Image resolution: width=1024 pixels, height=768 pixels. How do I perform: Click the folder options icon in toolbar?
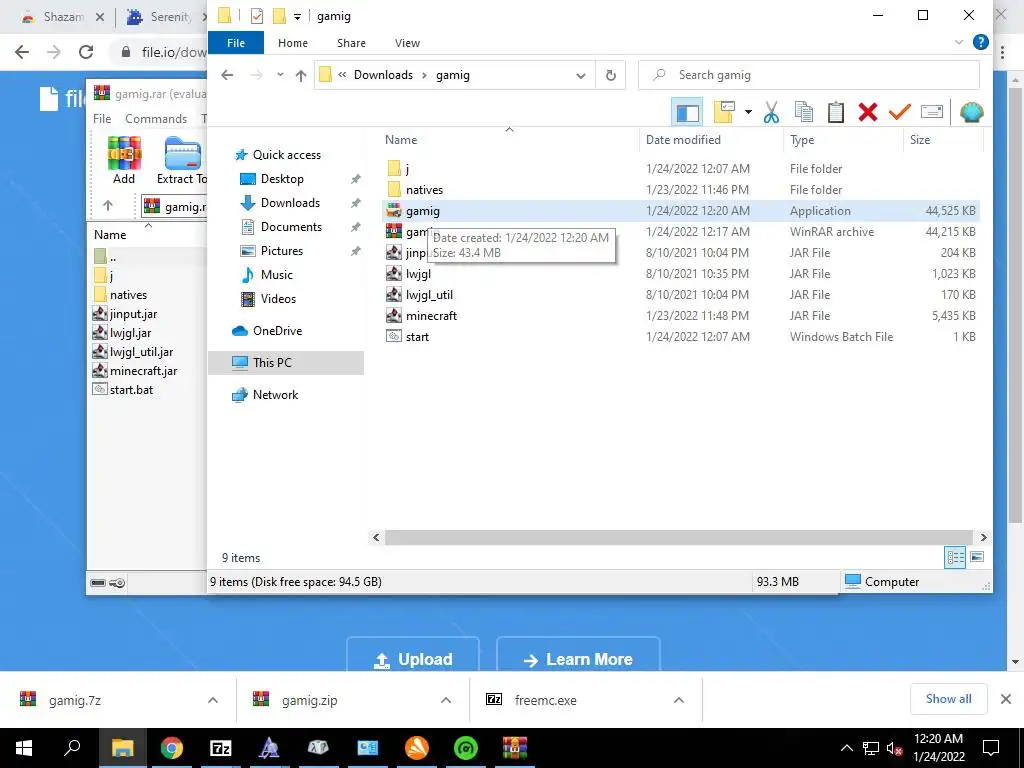pyautogui.click(x=724, y=112)
